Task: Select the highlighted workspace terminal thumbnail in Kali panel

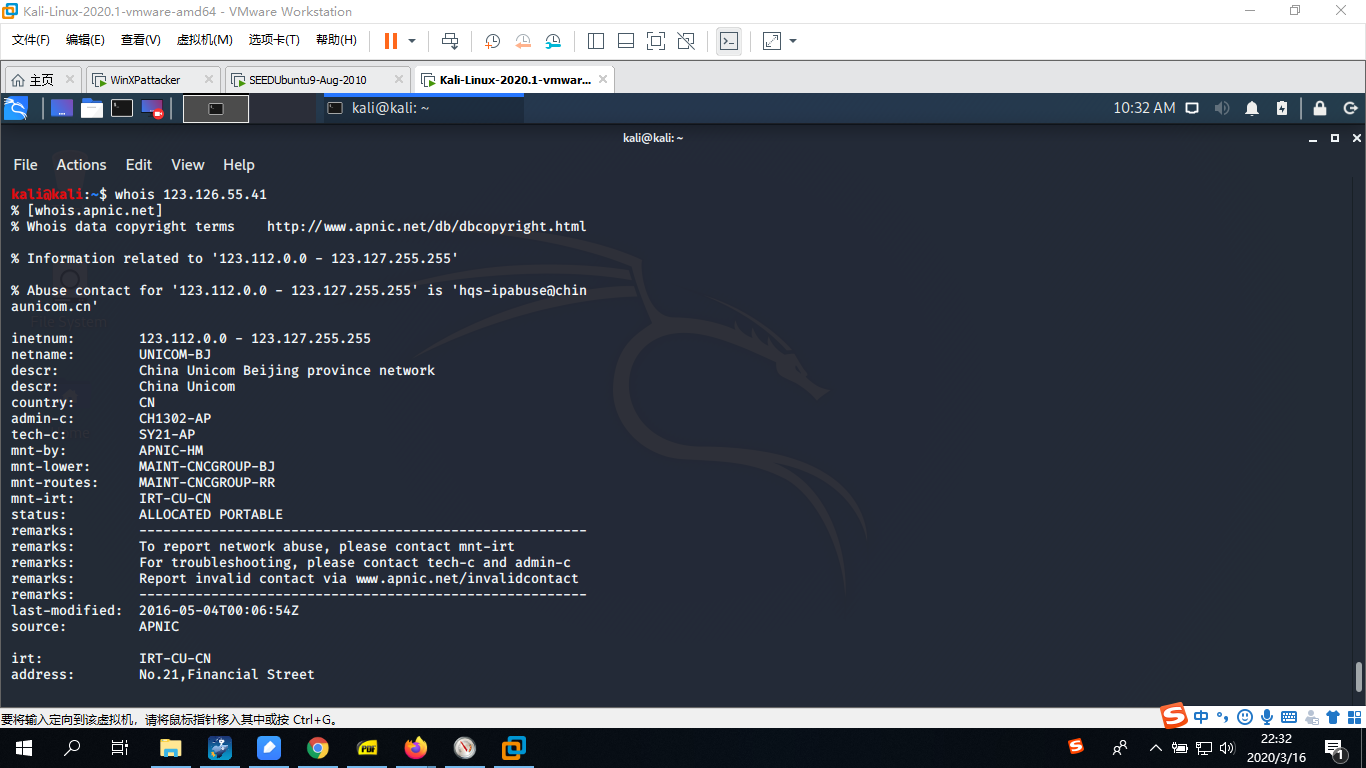Action: (x=216, y=108)
